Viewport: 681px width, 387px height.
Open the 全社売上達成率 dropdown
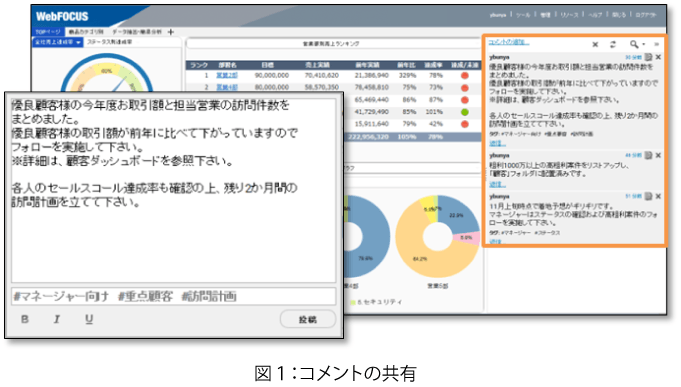coord(57,42)
